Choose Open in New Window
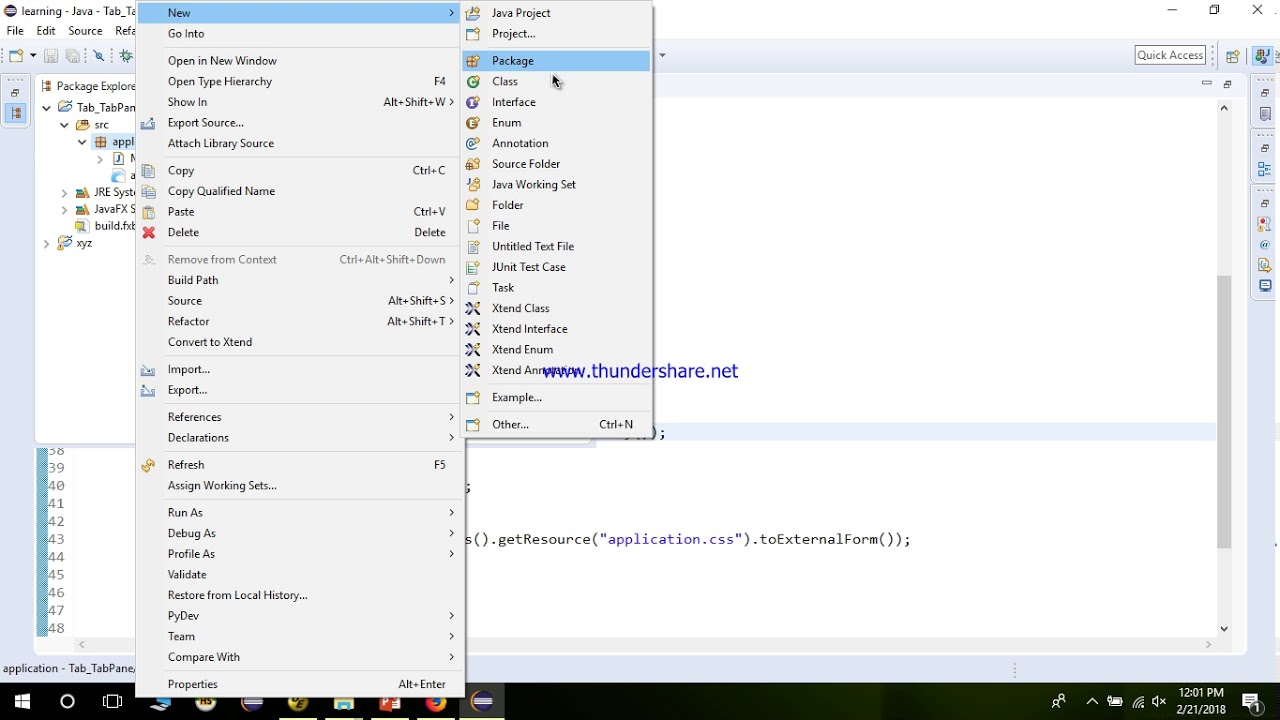The image size is (1280, 720). tap(299, 61)
